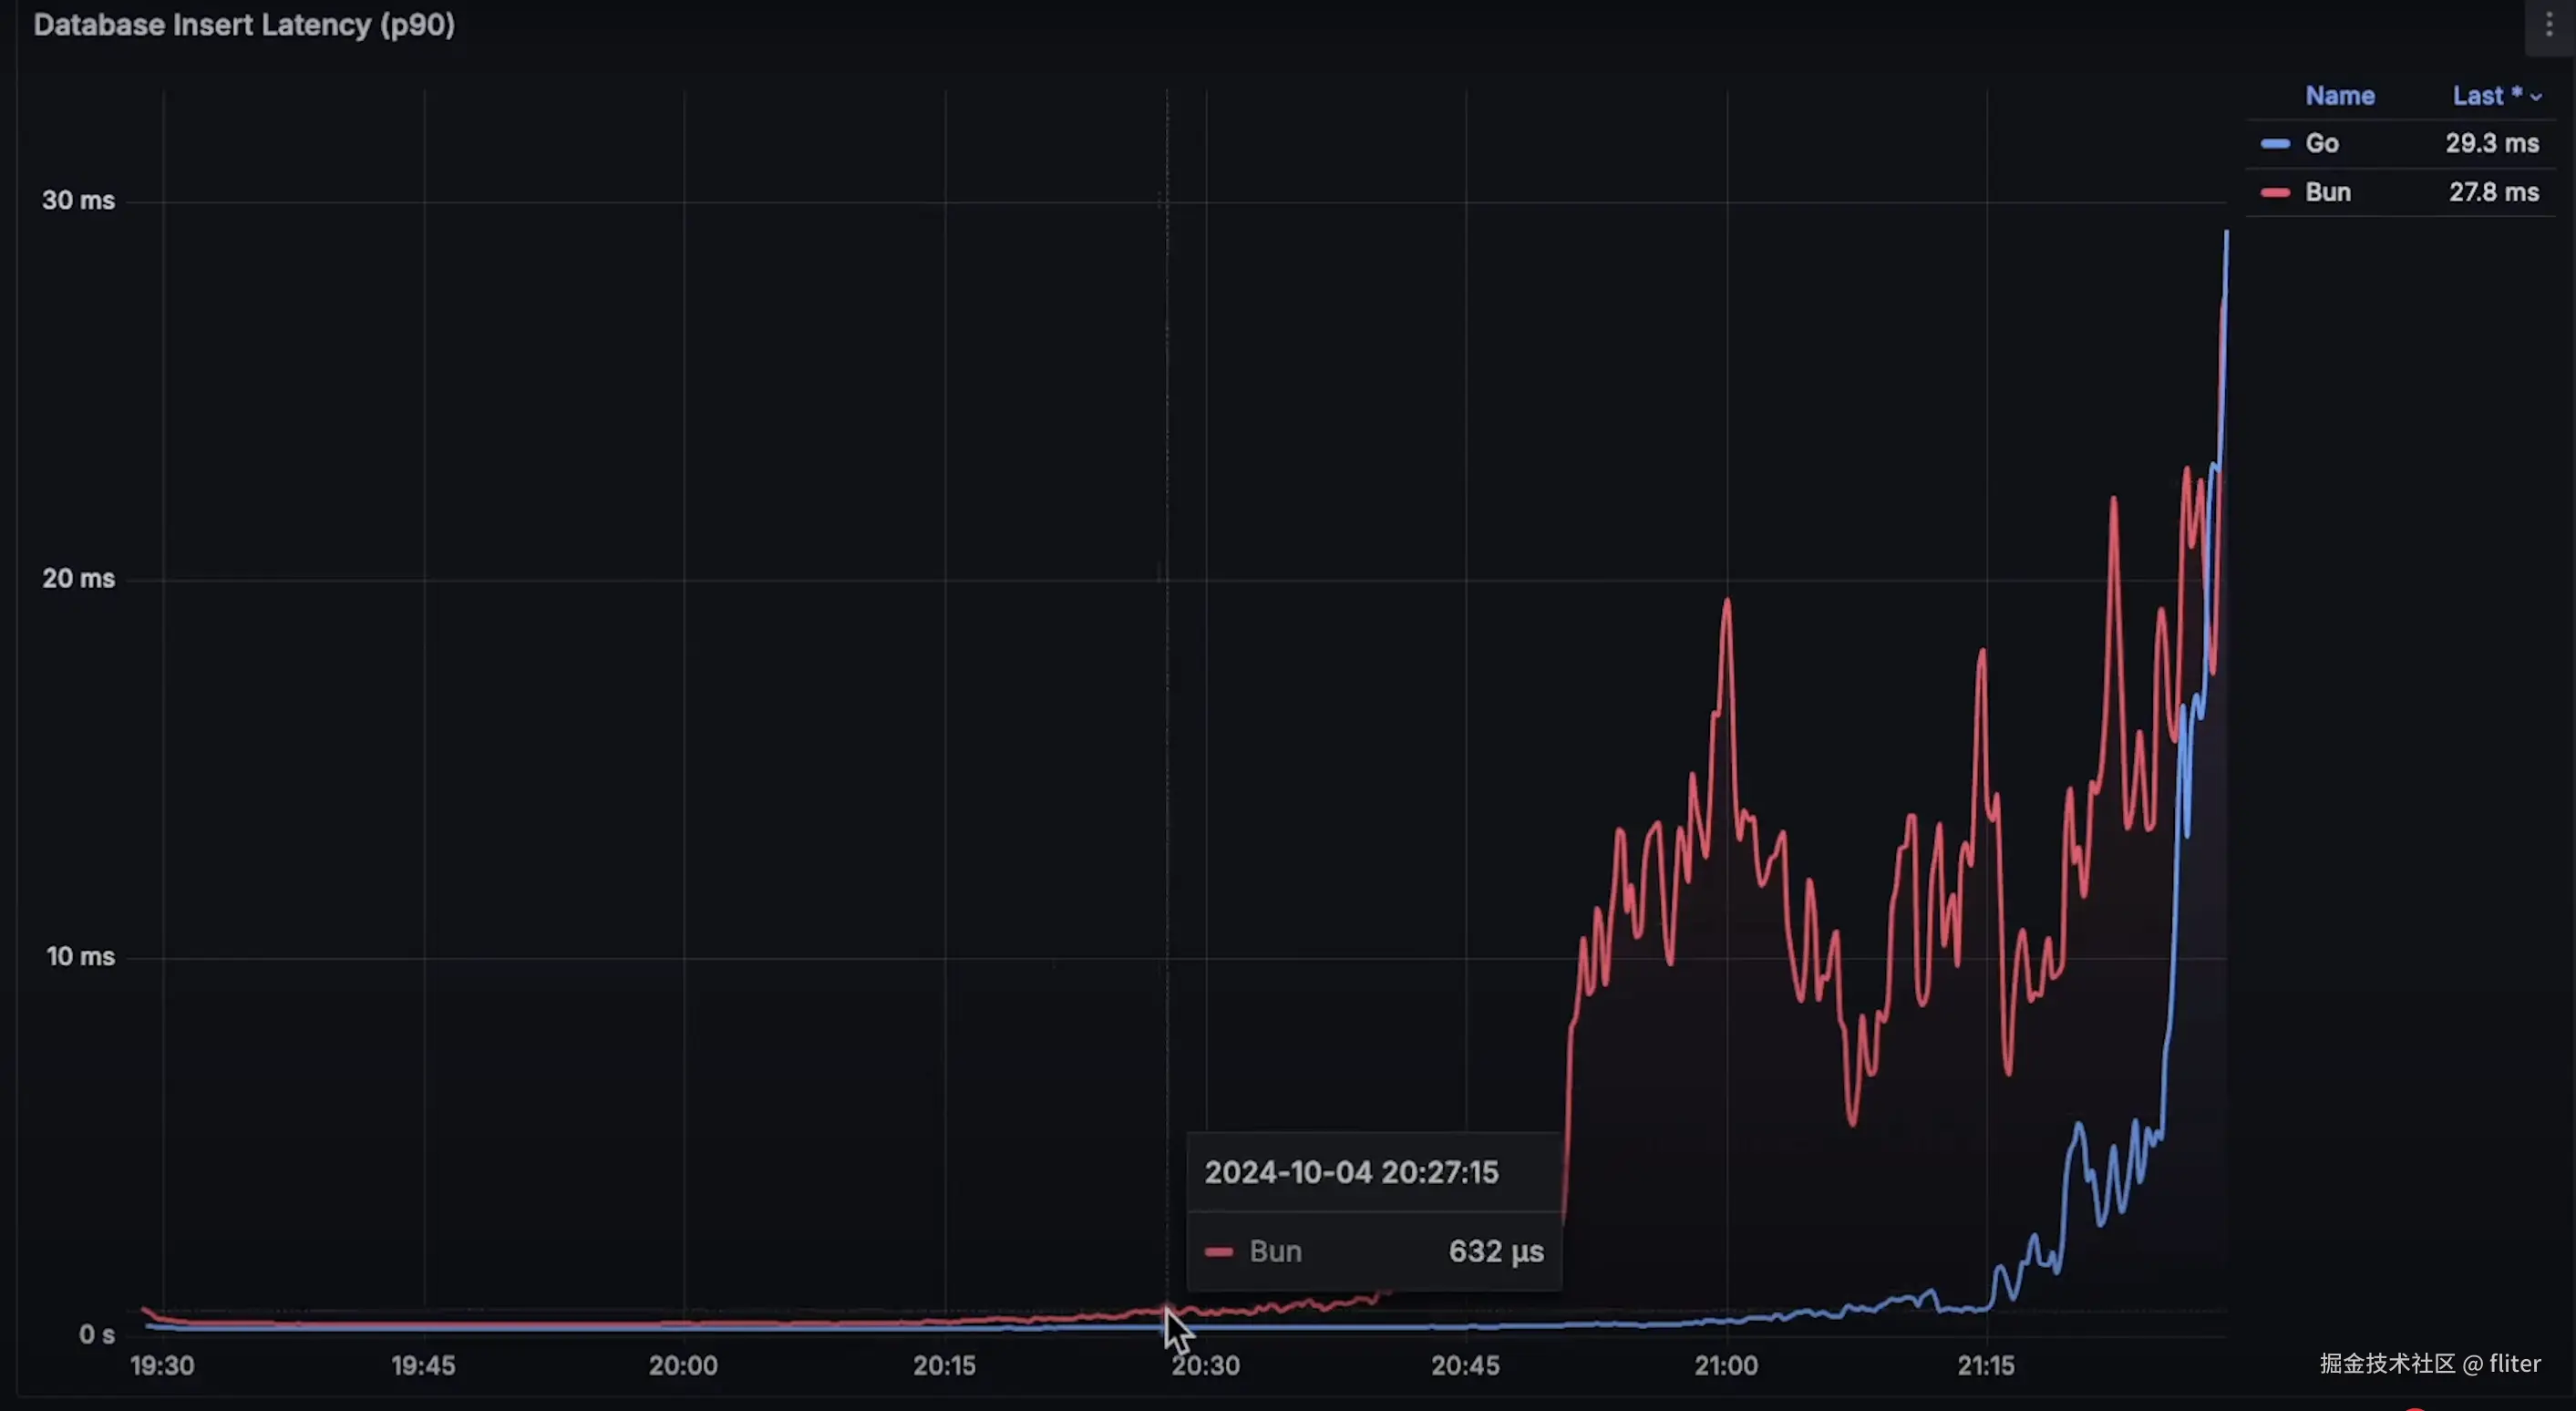Click the 19:30 time axis label

(x=162, y=1366)
